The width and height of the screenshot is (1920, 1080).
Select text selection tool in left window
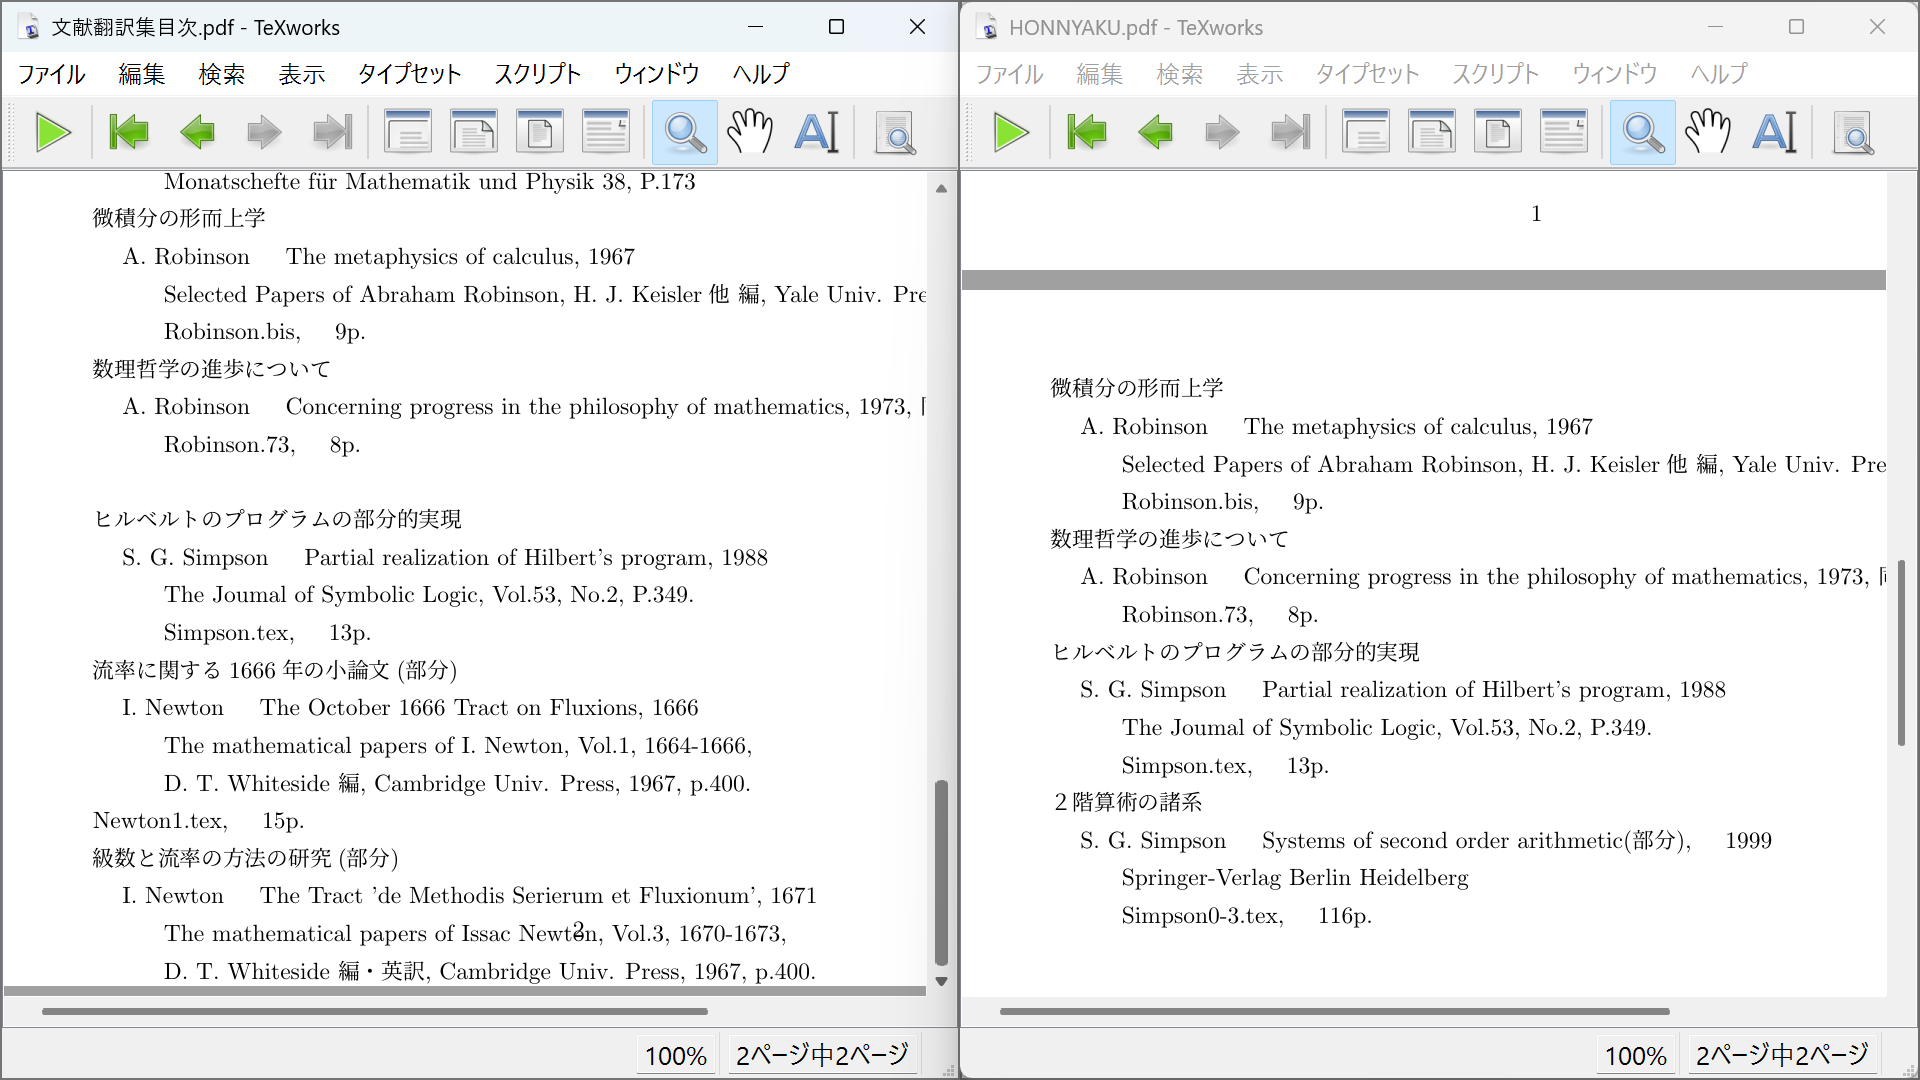click(817, 133)
